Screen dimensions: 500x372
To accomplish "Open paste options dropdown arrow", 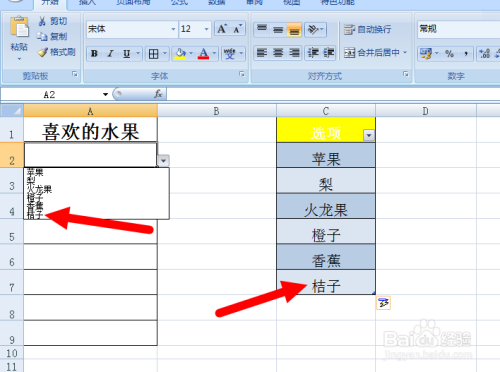I will pos(19,59).
